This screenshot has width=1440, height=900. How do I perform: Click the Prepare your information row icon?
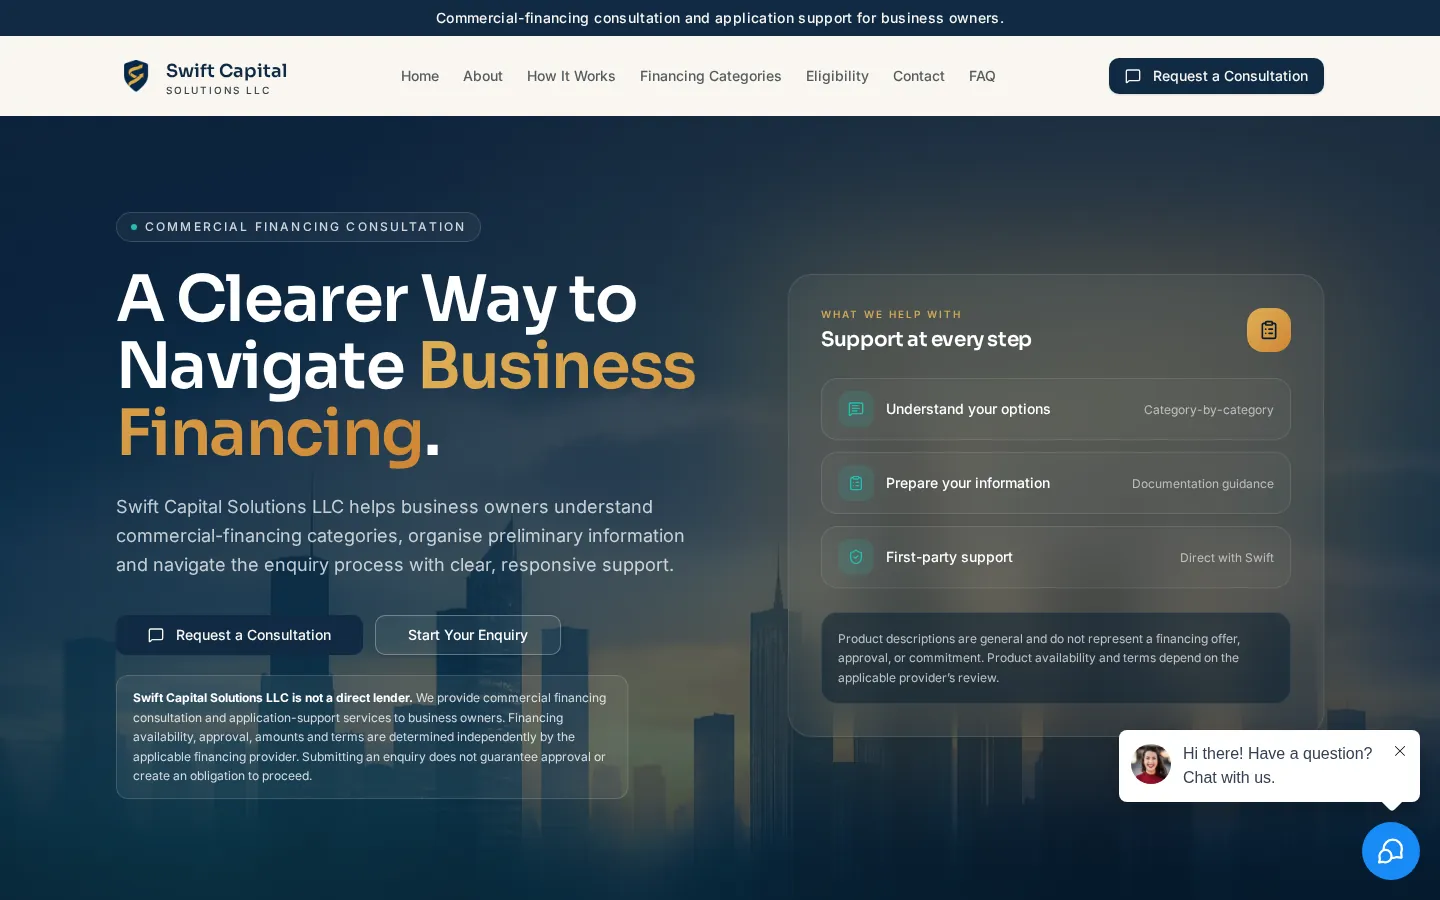click(856, 483)
